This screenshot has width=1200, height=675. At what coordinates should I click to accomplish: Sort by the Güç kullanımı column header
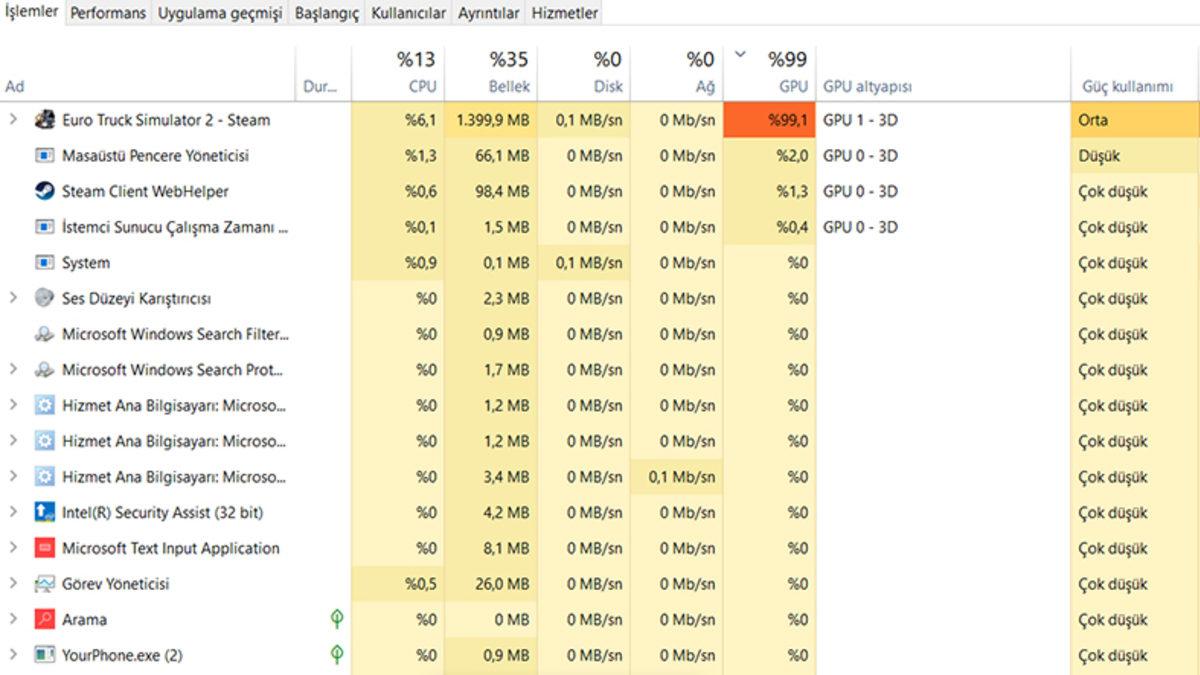[x=1126, y=87]
